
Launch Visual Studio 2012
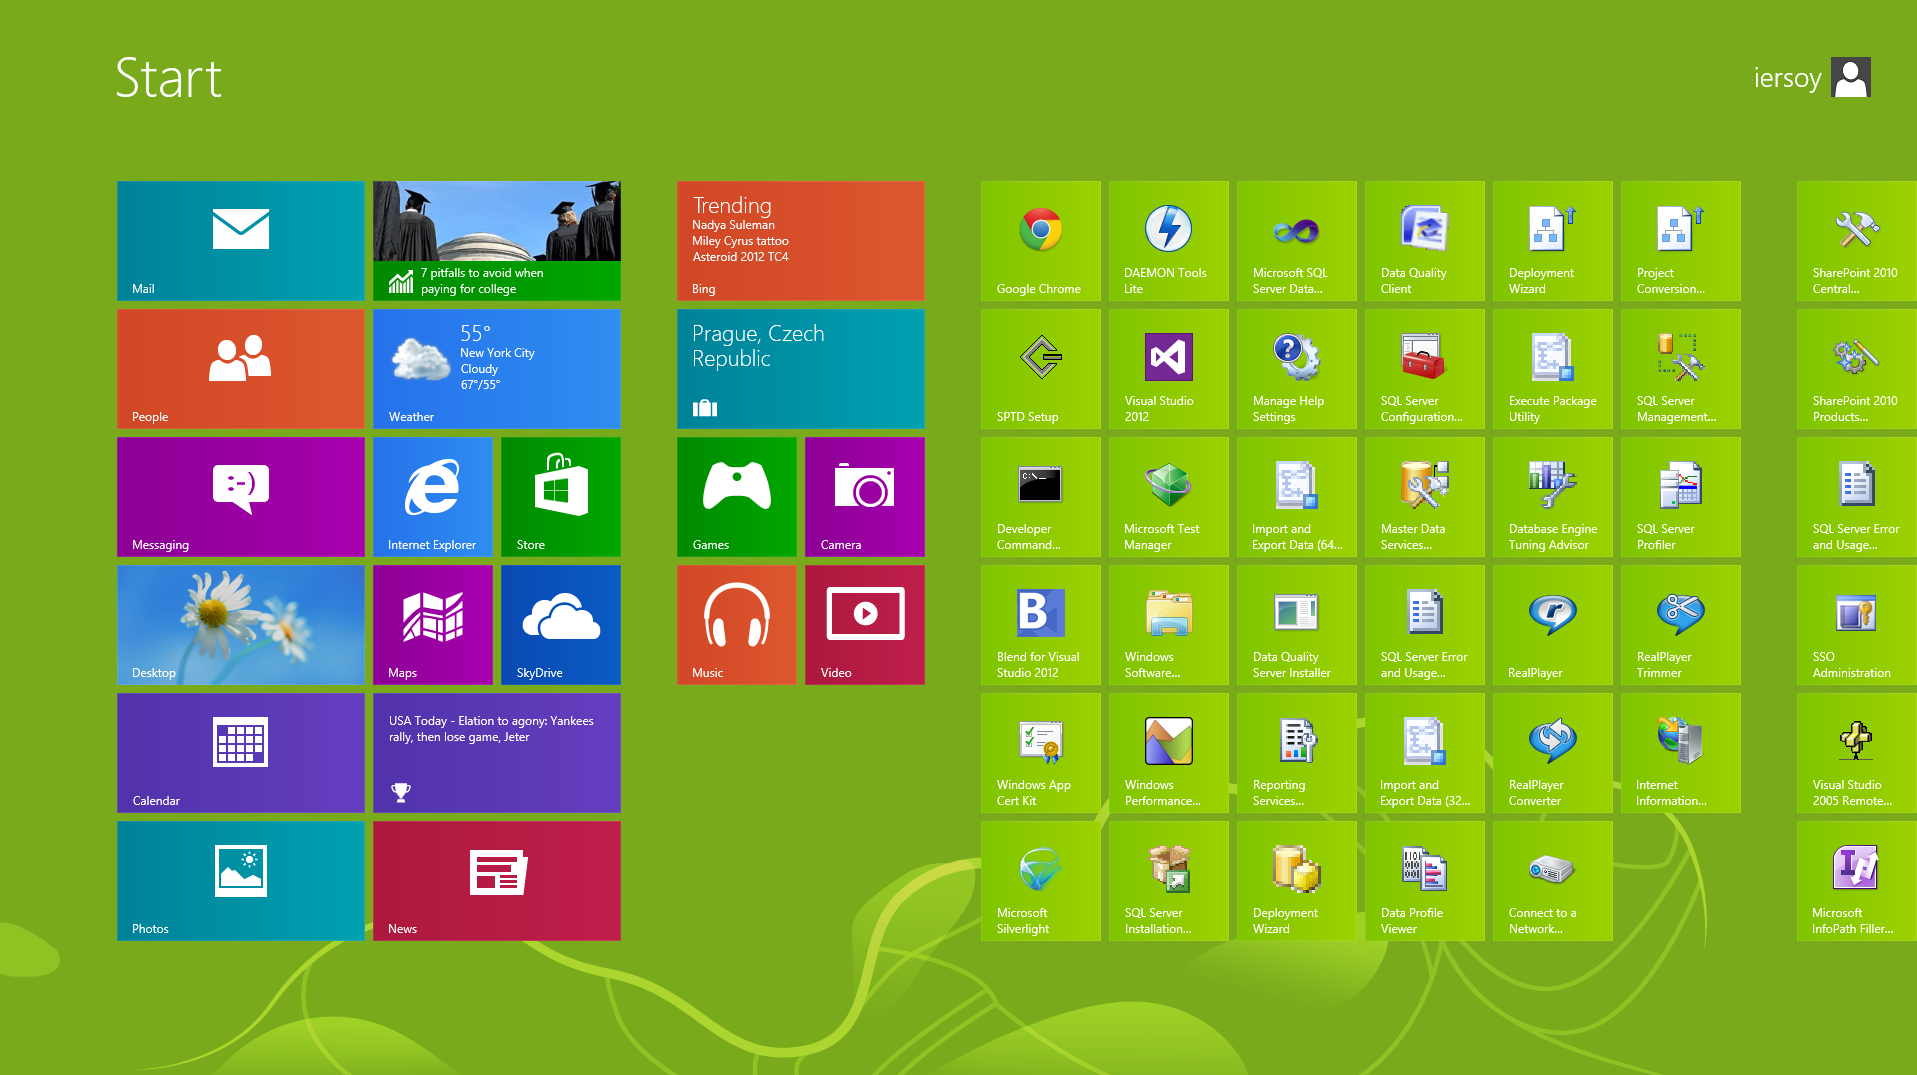click(x=1169, y=369)
